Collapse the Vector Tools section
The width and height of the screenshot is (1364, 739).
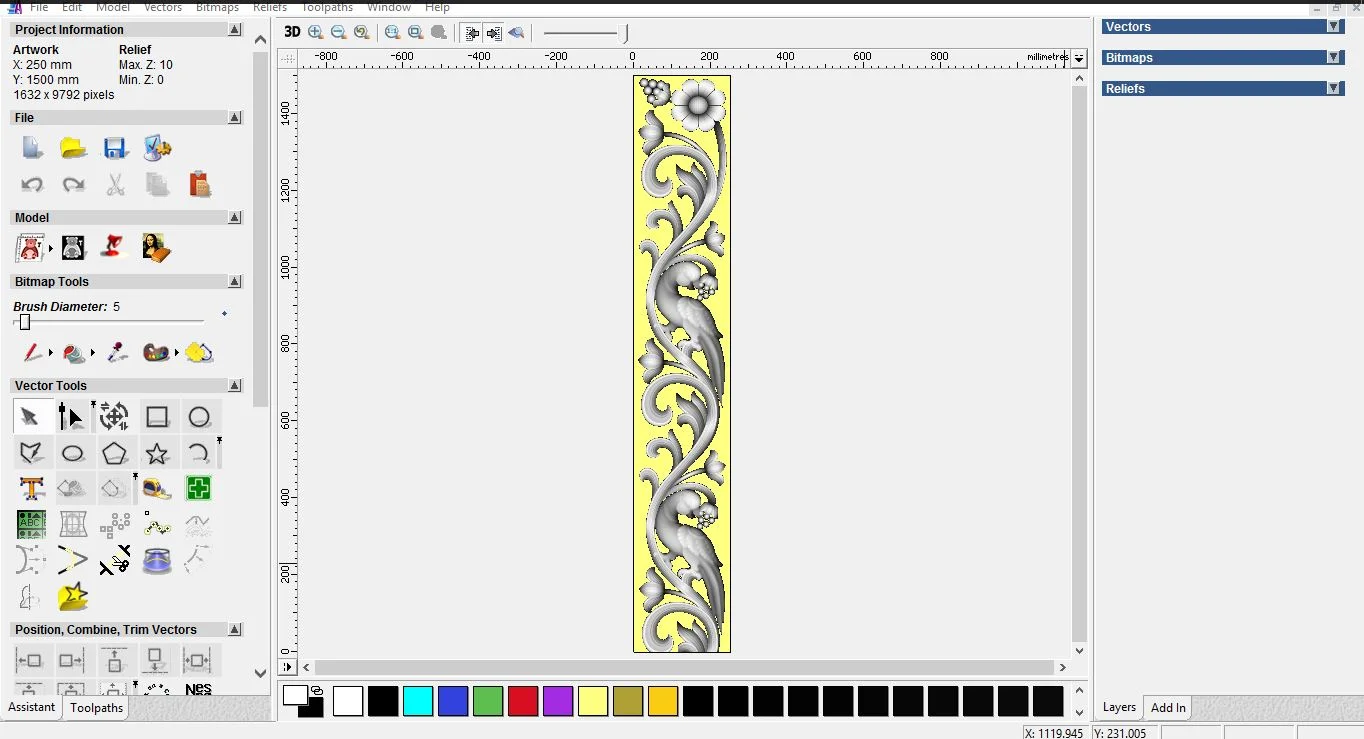coord(235,386)
